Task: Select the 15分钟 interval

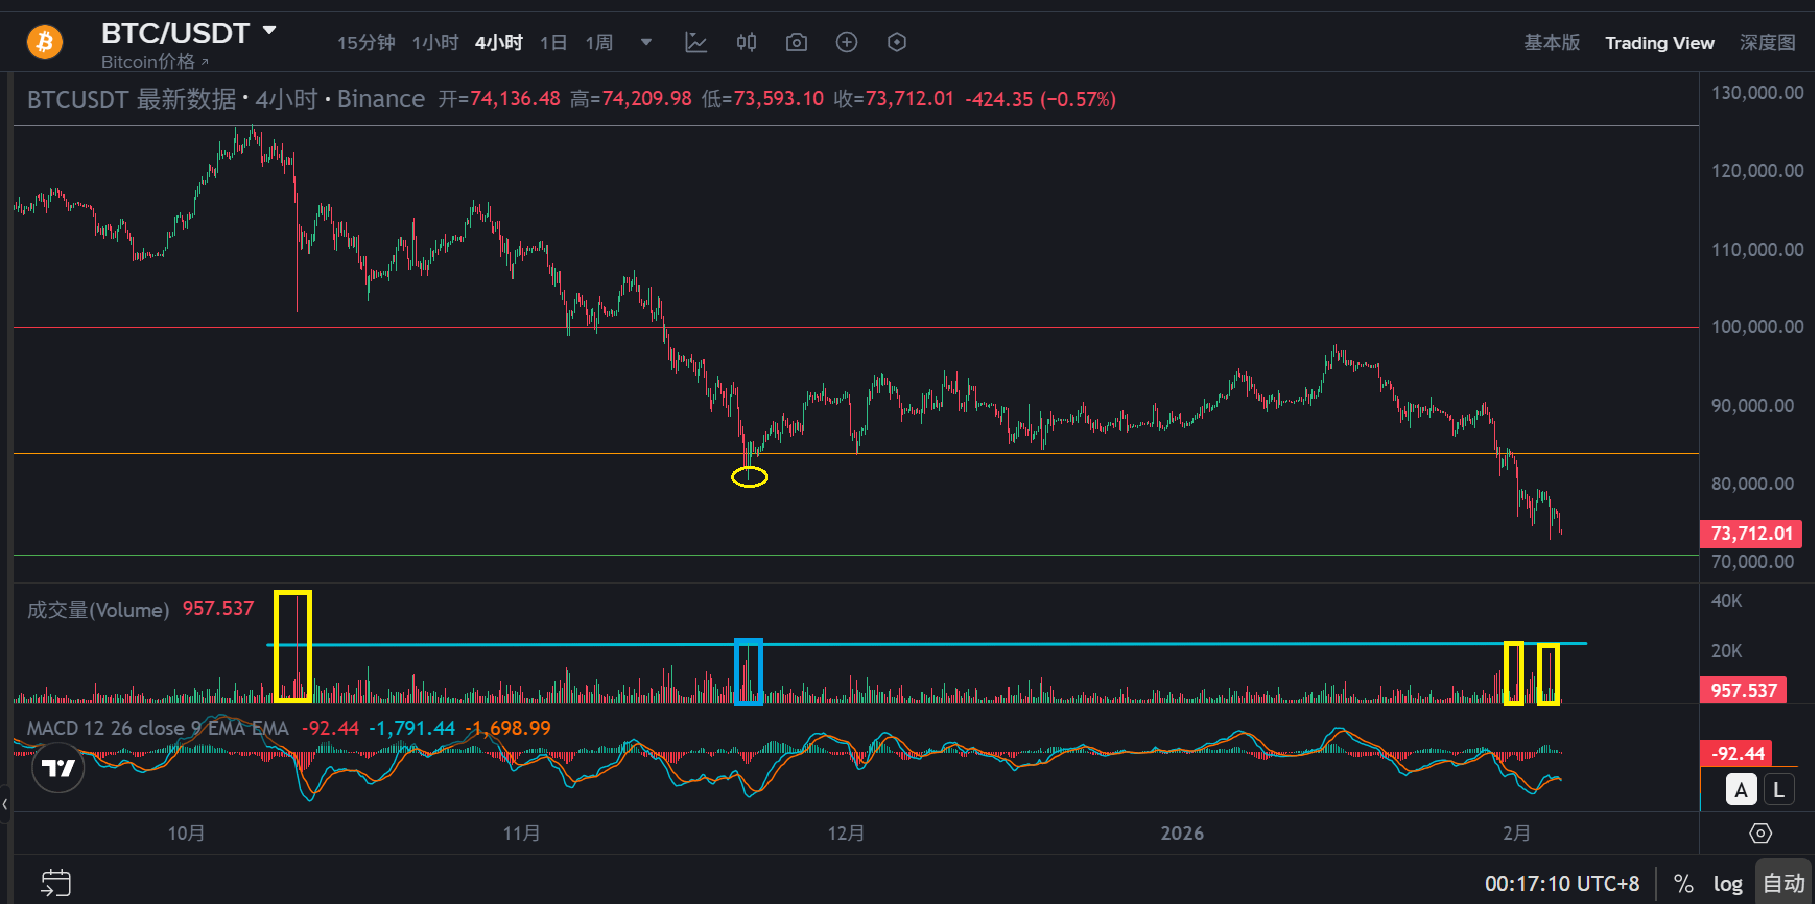Action: click(366, 42)
